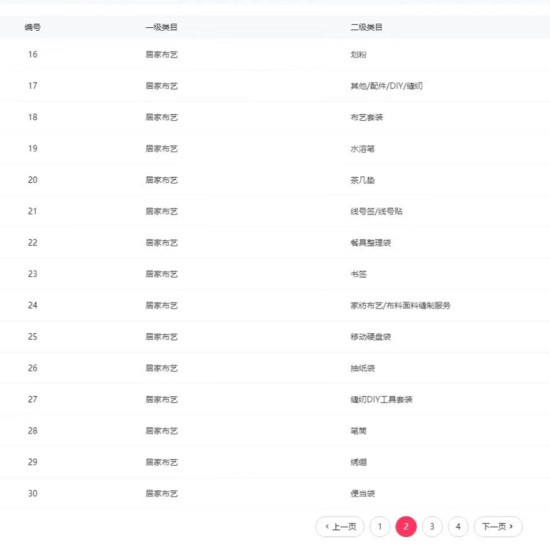Click the 水溶笔 entry in row 19
Screen dimensions: 550x549
tap(362, 149)
